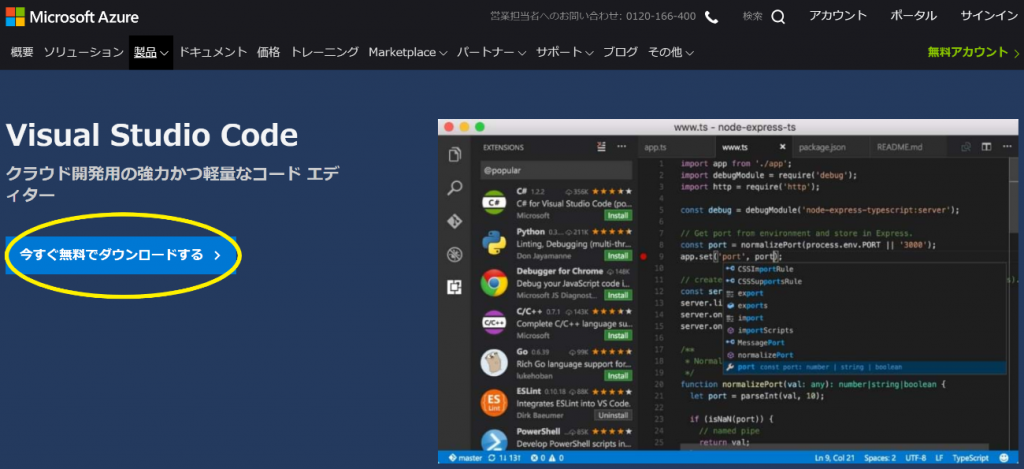This screenshot has width=1024, height=469.
Task: Click 今すぐ無料でダウンロードする button
Action: pos(121,255)
